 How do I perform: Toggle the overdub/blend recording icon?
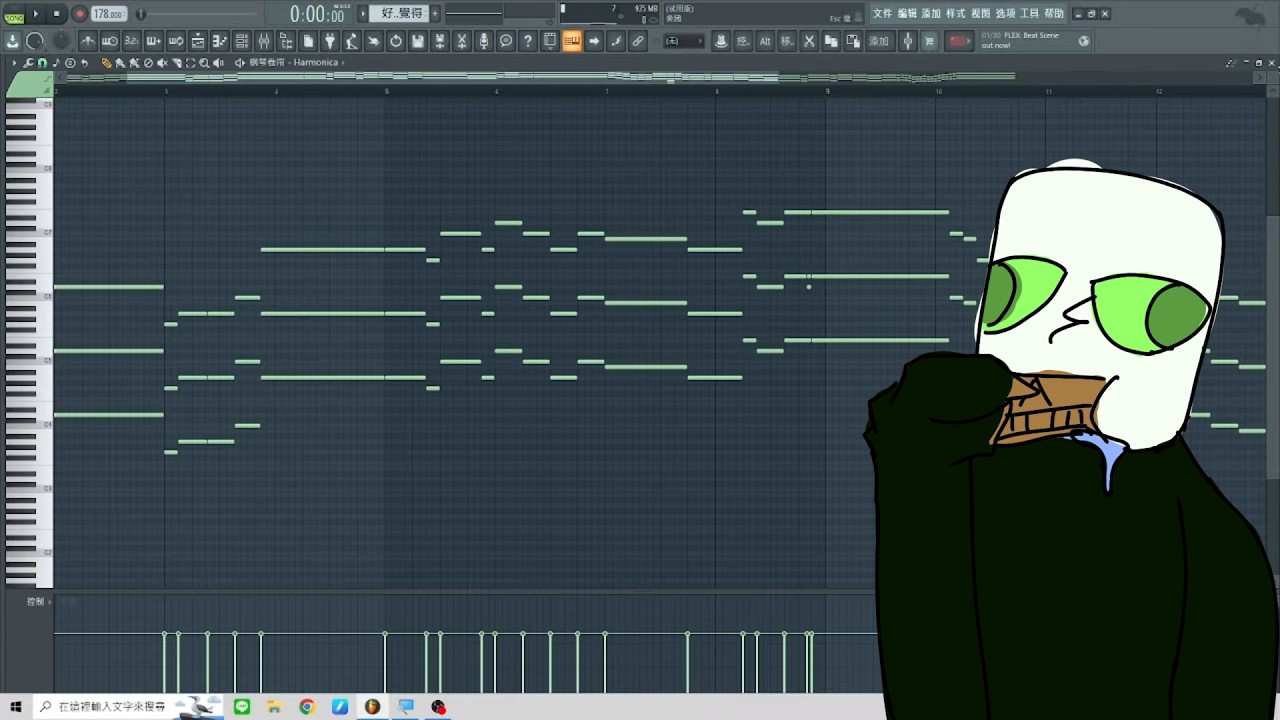coord(154,41)
